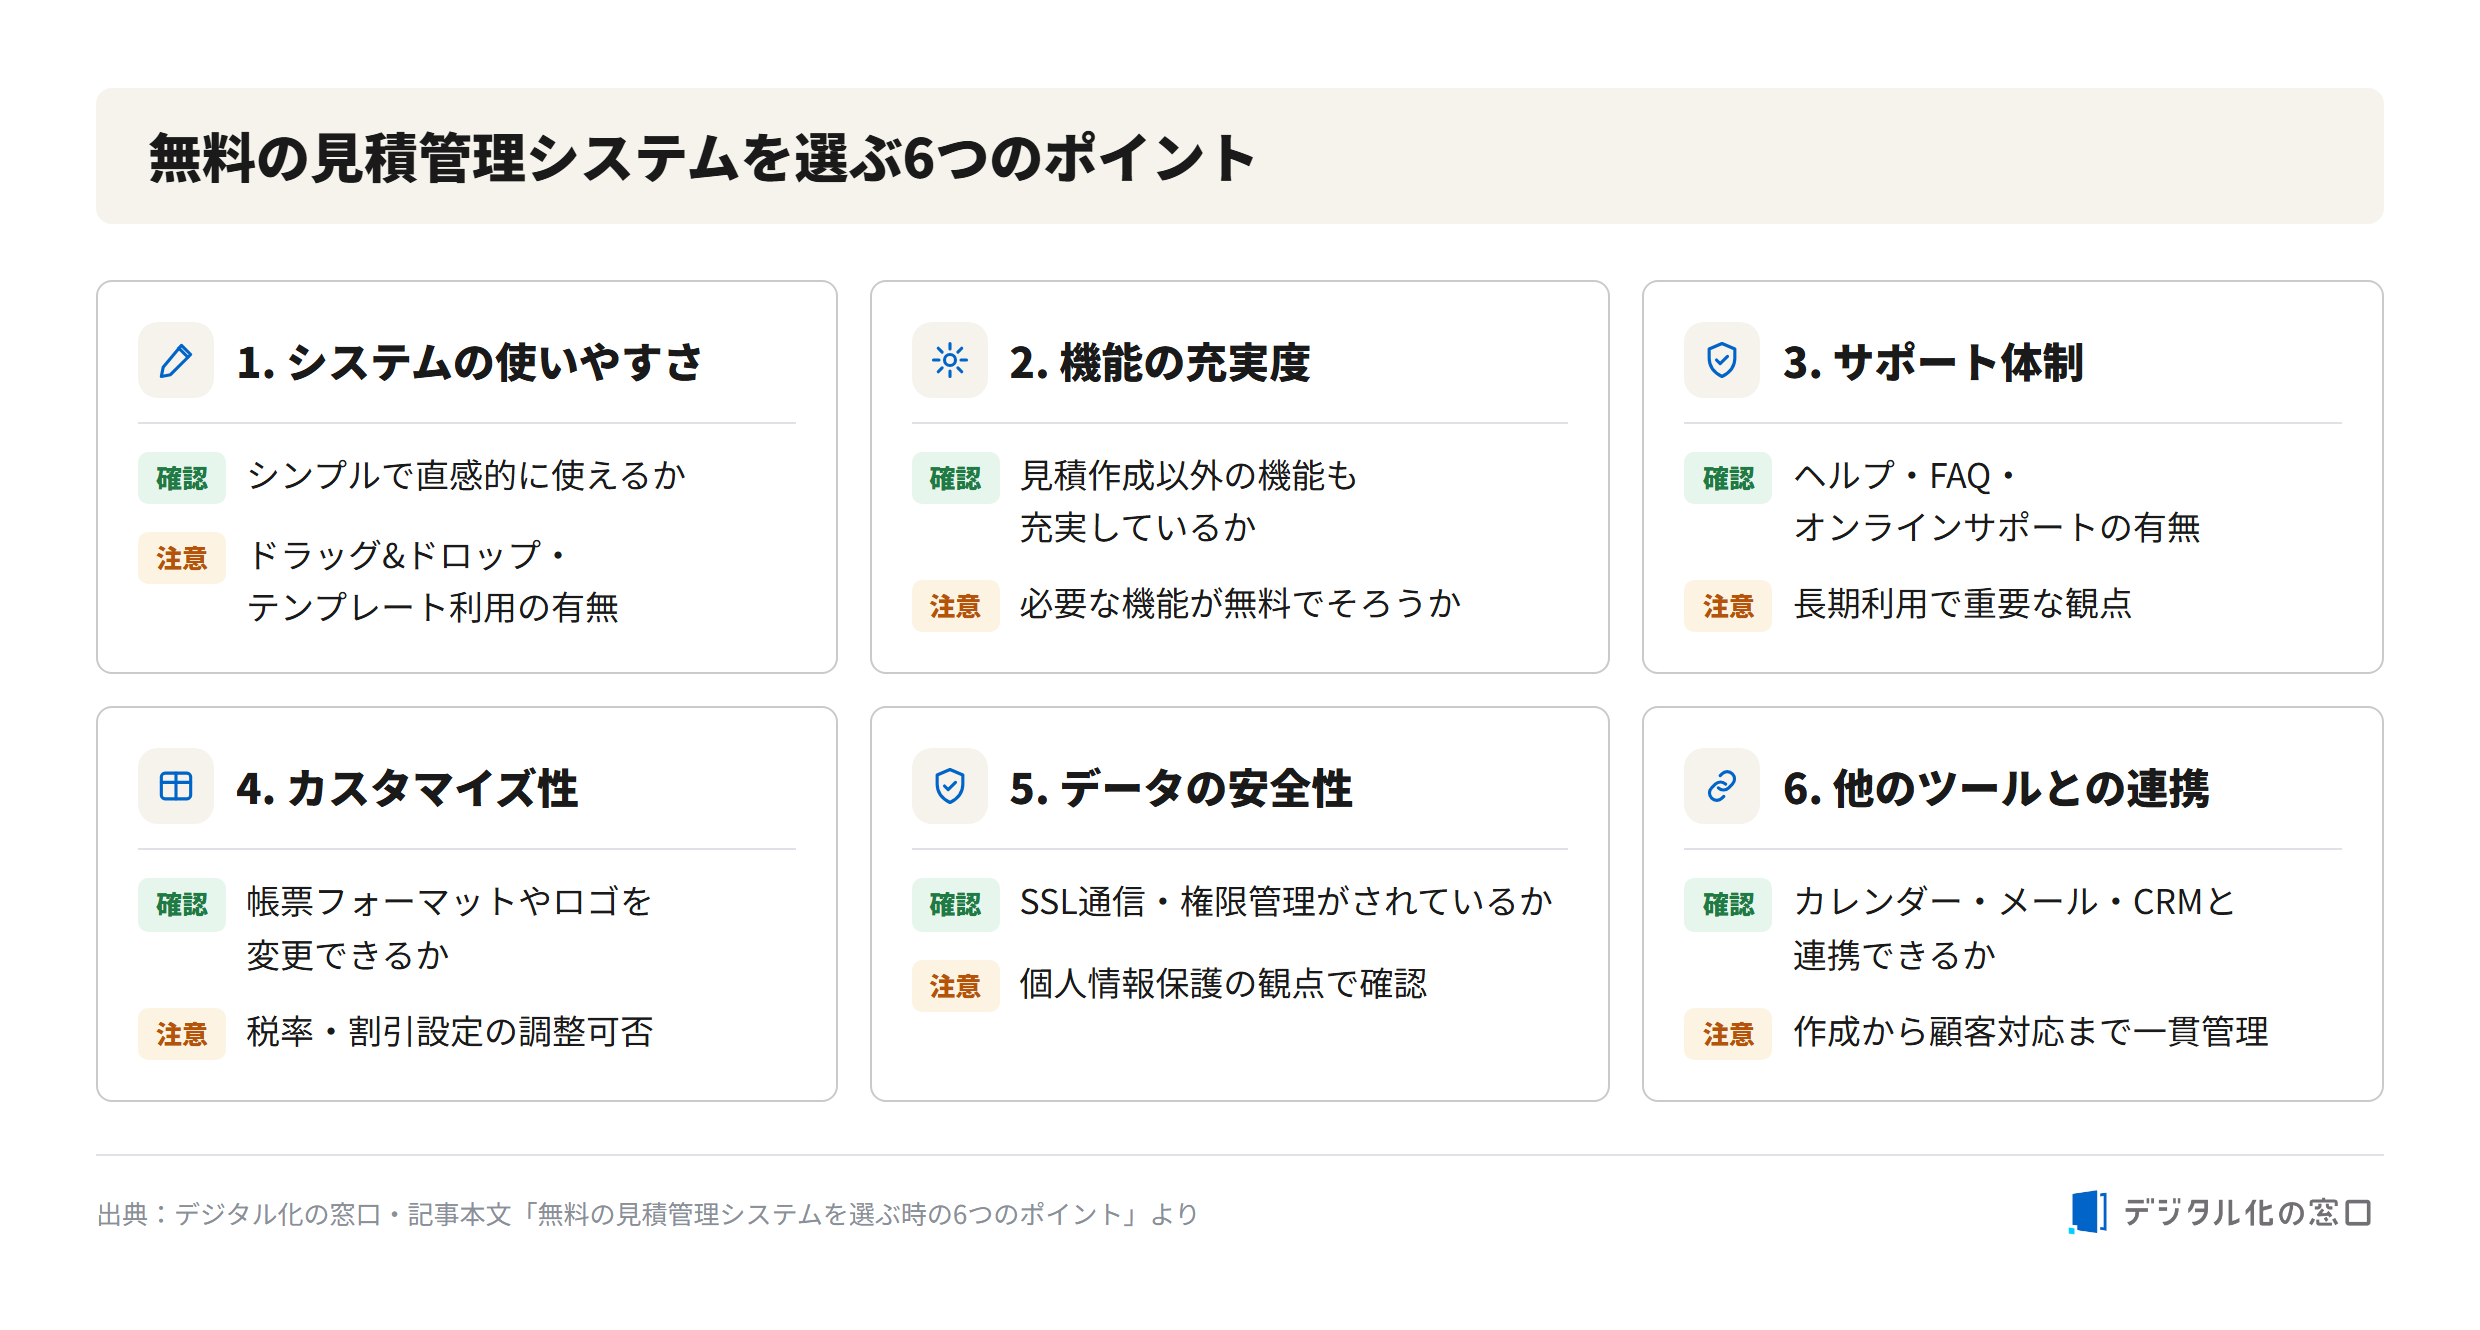The height and width of the screenshot is (1330, 2480).
Task: Click the heading 2. 機能の充実度
Action: pos(1160,362)
